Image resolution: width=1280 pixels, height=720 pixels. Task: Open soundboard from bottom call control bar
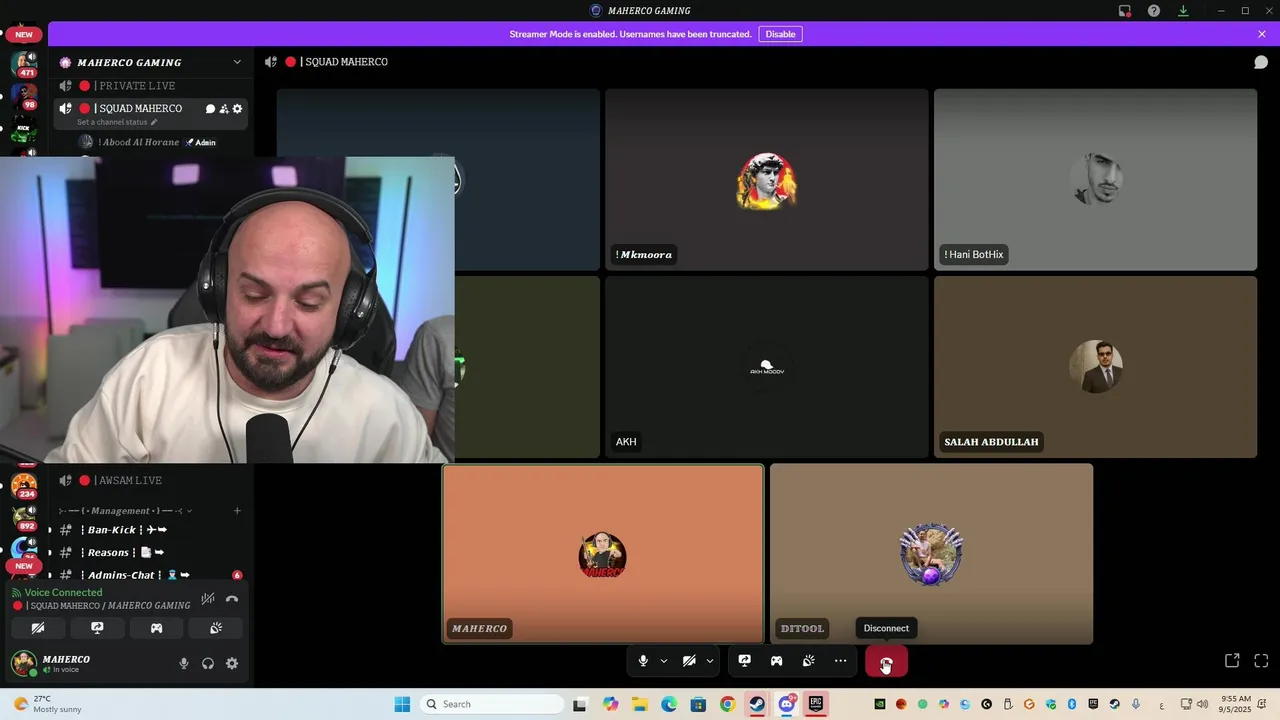click(x=808, y=661)
